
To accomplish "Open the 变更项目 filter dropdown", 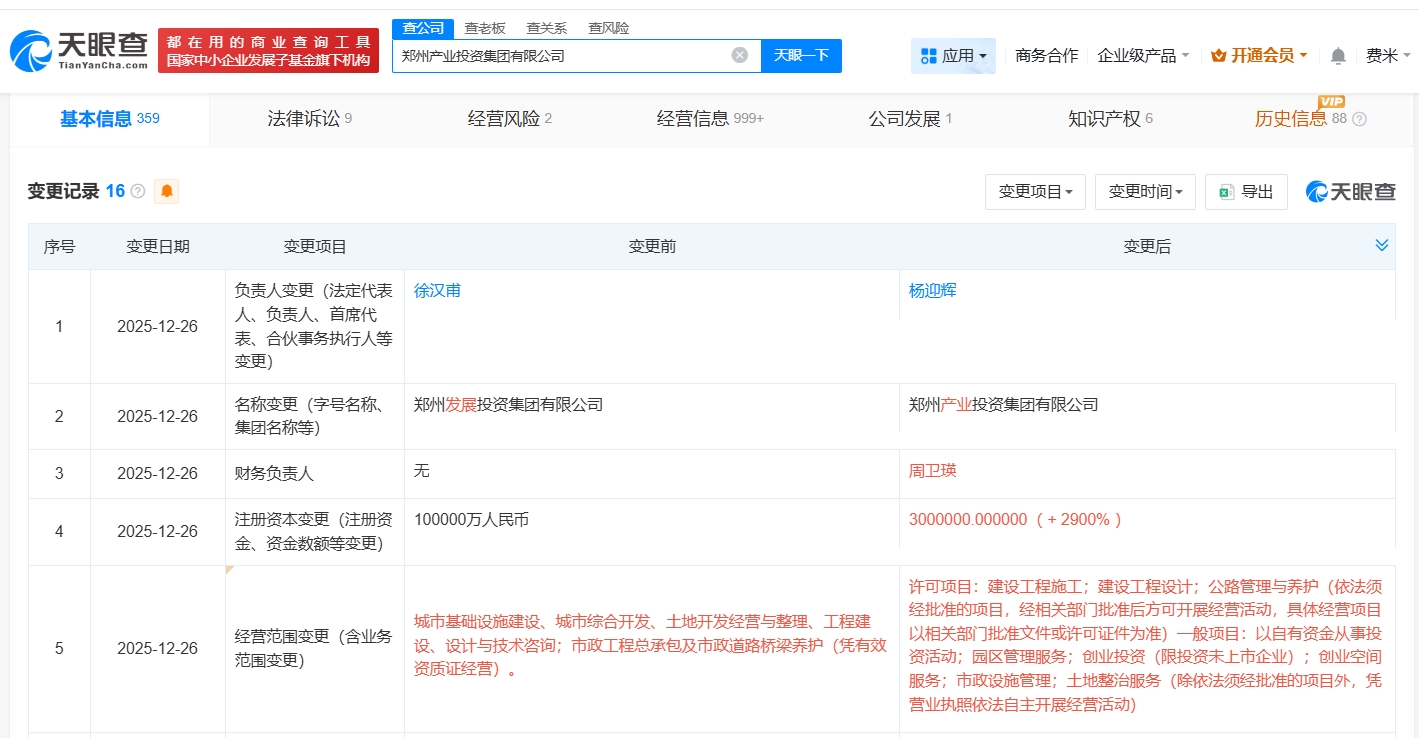I will pos(1035,192).
